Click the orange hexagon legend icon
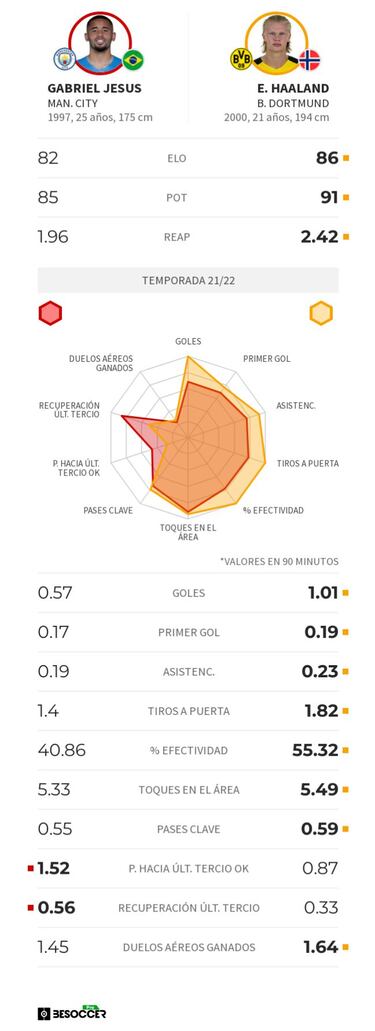 [x=321, y=313]
